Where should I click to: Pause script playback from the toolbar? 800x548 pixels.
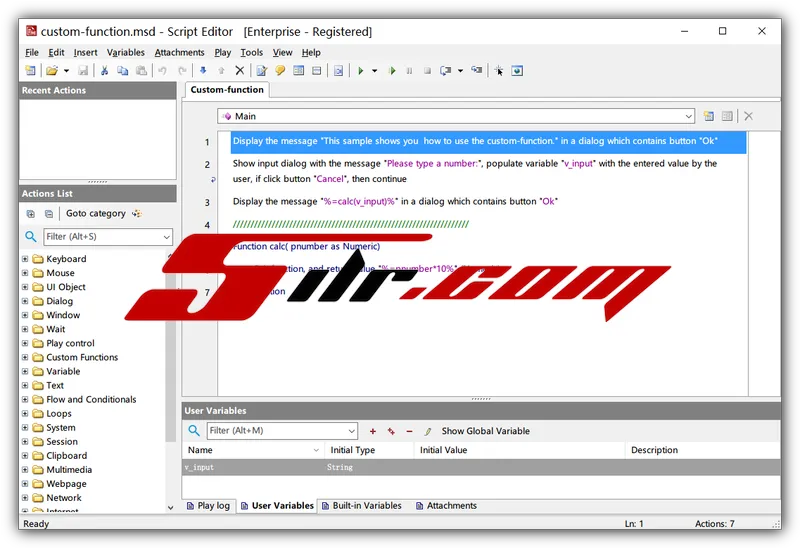click(x=409, y=70)
